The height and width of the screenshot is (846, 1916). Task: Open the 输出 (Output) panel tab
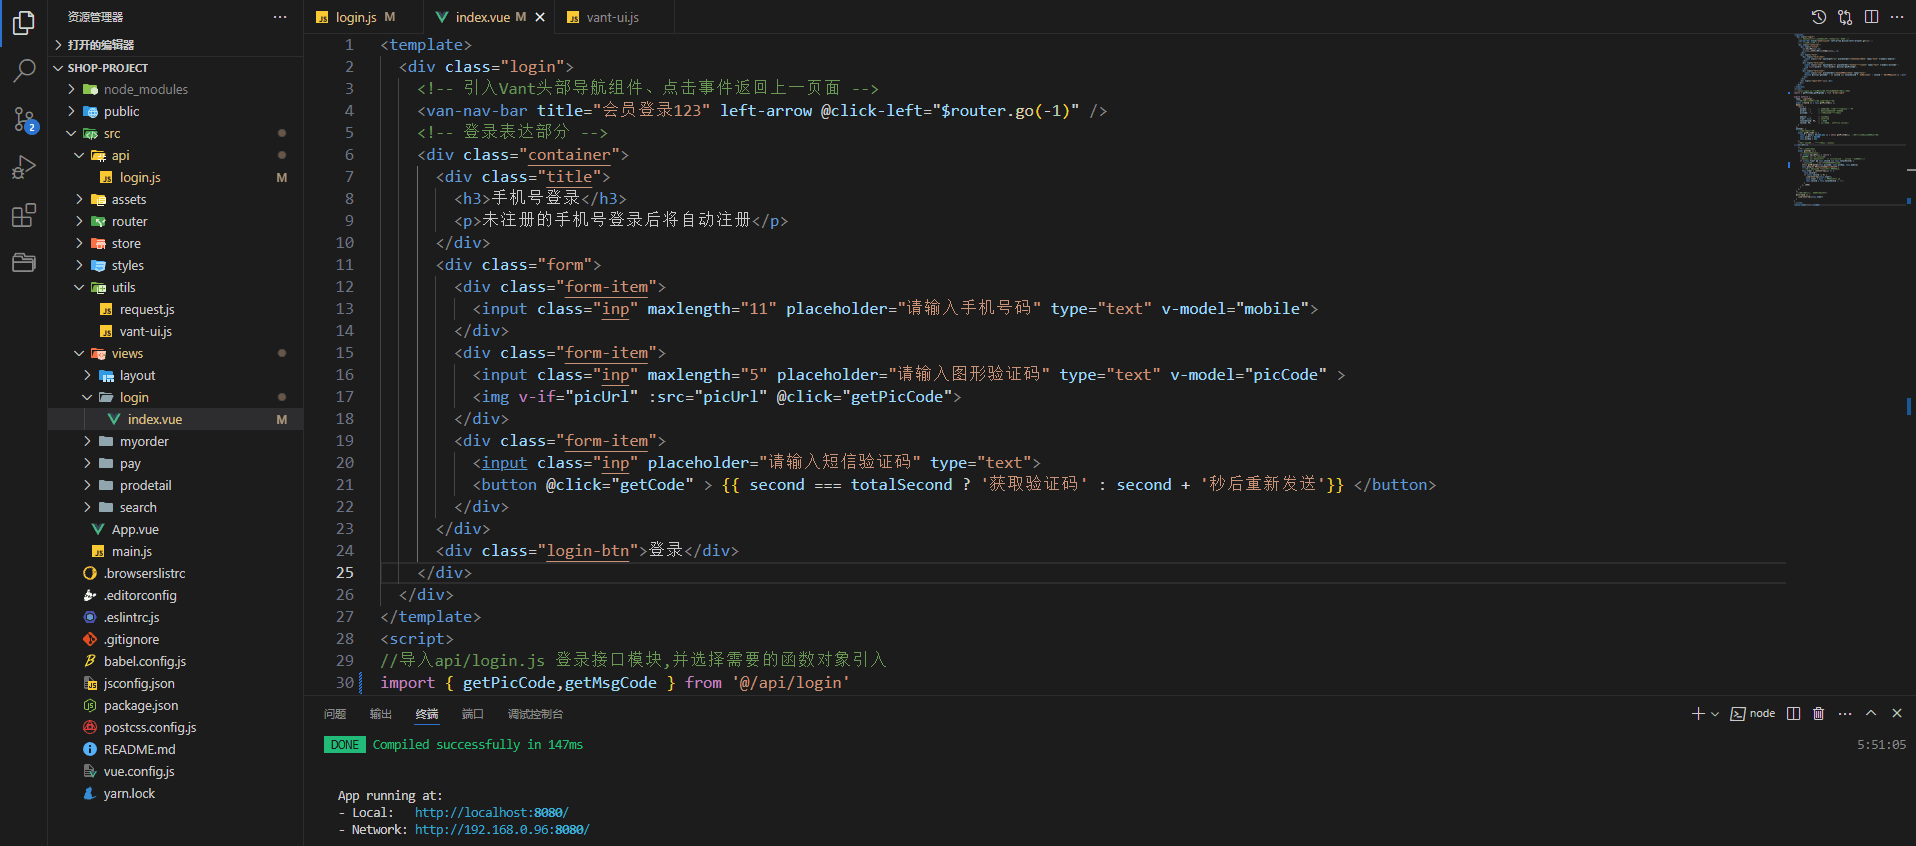[381, 714]
